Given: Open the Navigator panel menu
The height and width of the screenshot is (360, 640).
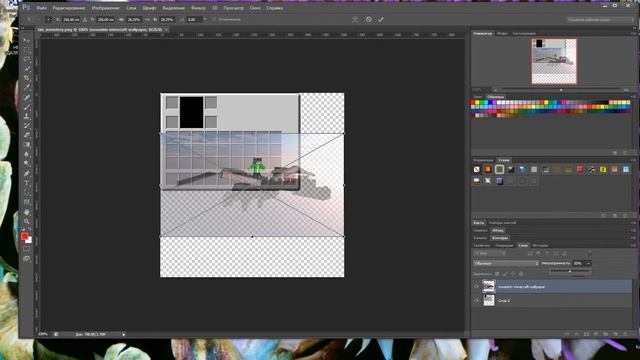Looking at the screenshot, I should coord(633,33).
